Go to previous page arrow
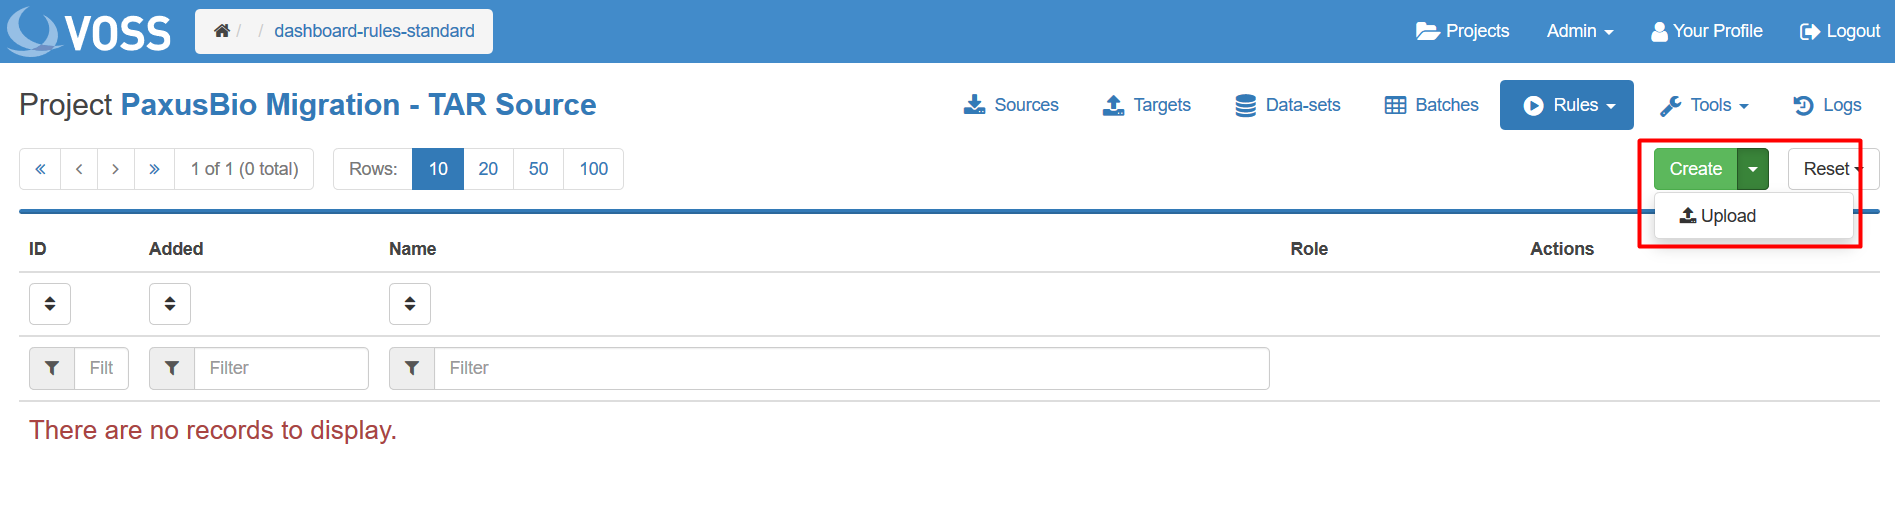This screenshot has height=510, width=1895. point(79,169)
